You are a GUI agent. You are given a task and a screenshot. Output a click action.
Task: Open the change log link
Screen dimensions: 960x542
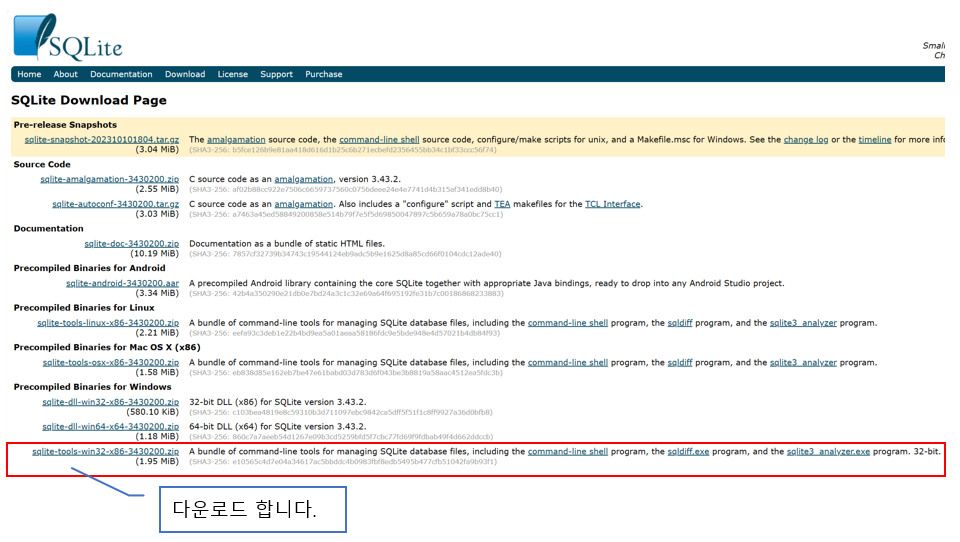(806, 140)
